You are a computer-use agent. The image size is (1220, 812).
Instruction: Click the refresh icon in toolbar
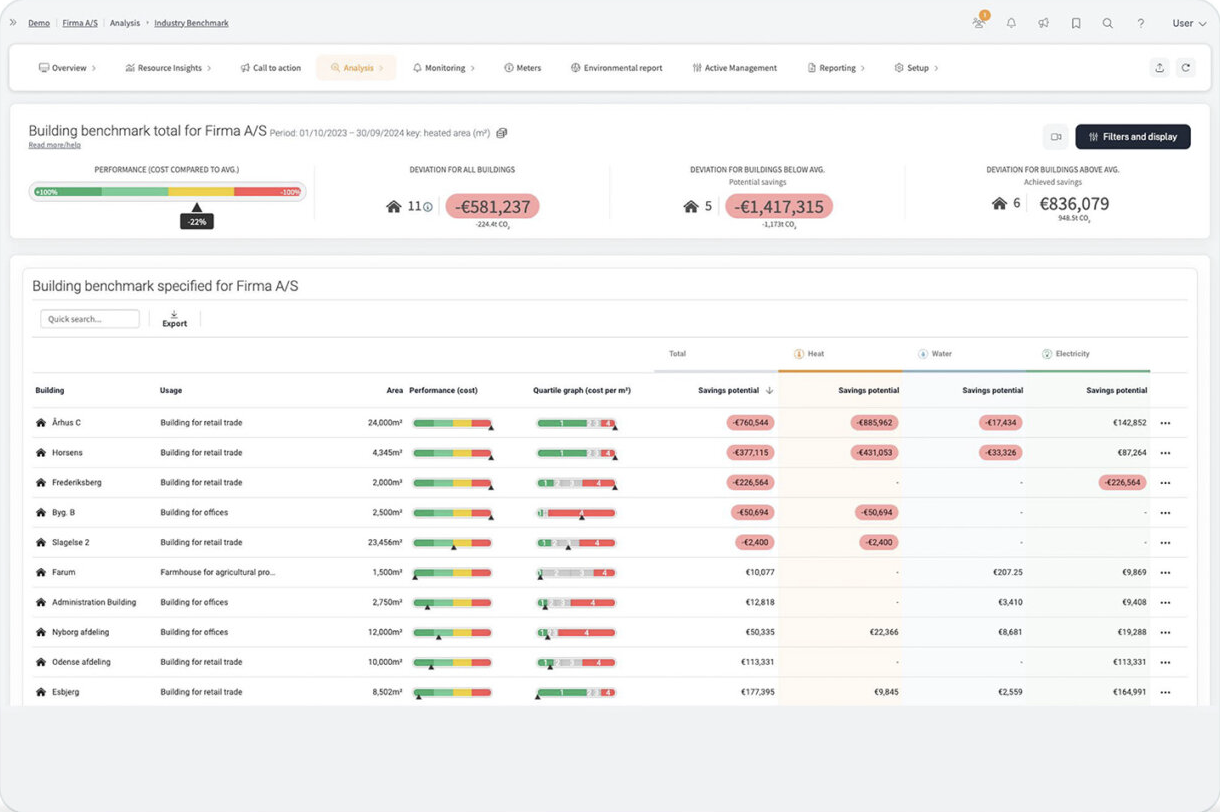click(x=1186, y=68)
